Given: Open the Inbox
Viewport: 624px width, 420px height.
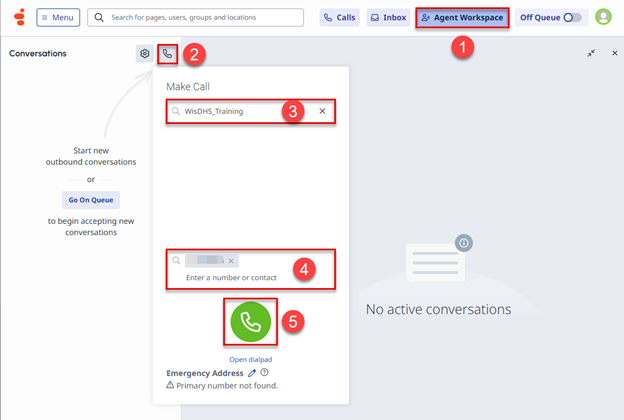Looking at the screenshot, I should (x=387, y=18).
